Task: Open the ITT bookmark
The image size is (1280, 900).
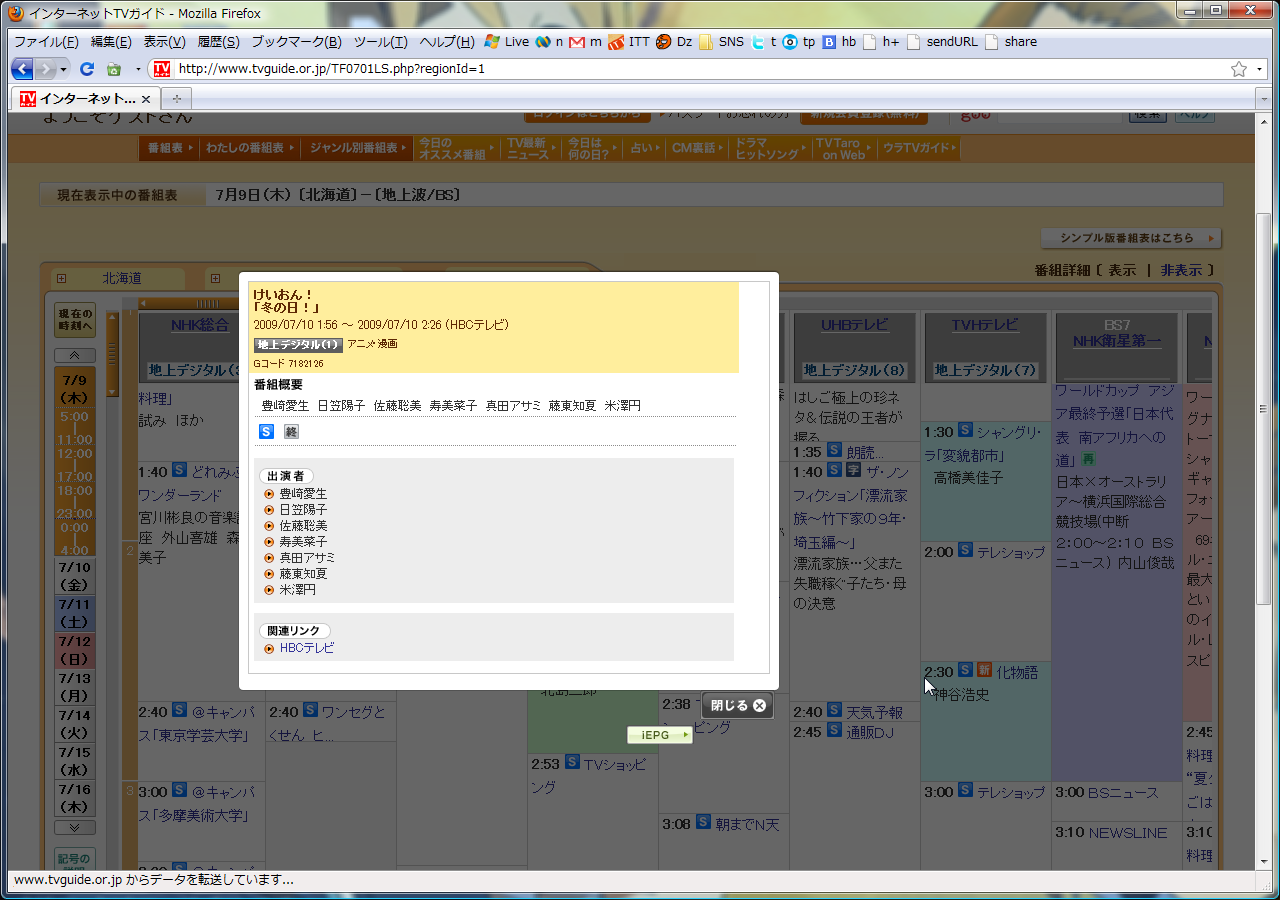Action: [x=629, y=42]
